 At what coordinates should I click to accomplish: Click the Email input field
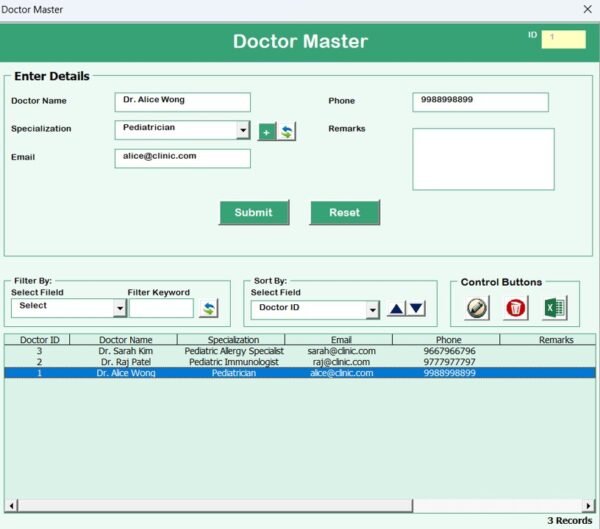tap(183, 158)
